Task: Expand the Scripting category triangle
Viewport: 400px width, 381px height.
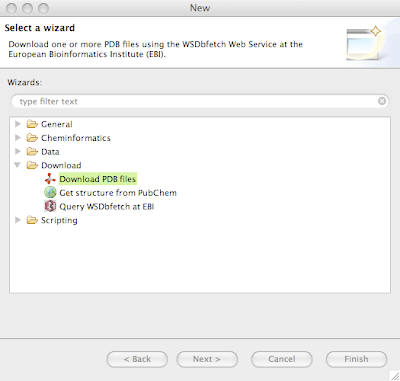Action: point(18,220)
